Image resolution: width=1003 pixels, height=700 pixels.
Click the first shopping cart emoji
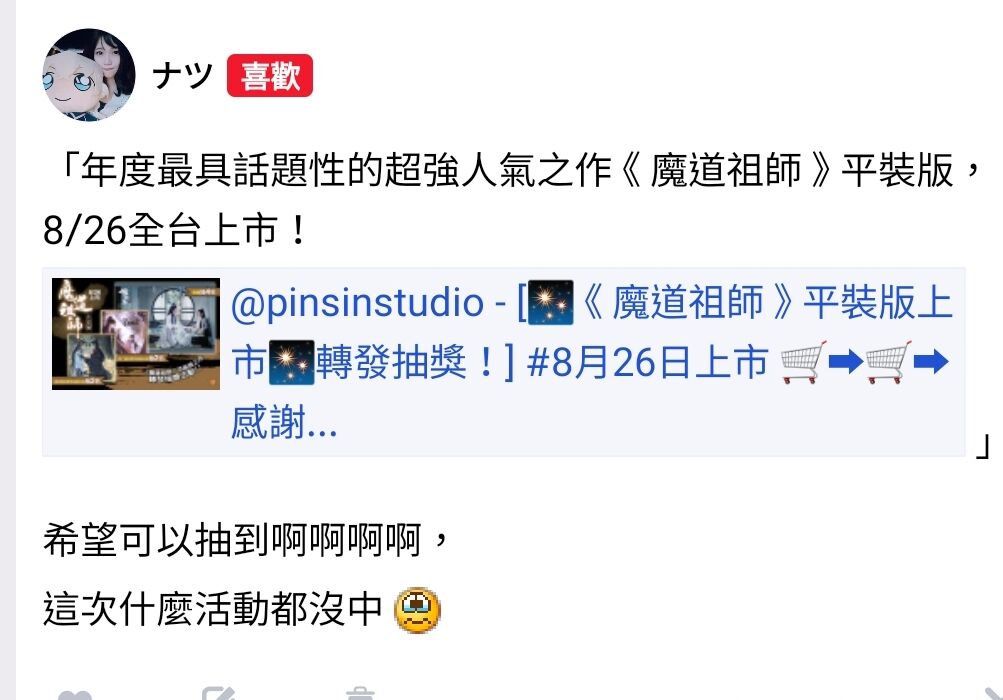tap(804, 362)
